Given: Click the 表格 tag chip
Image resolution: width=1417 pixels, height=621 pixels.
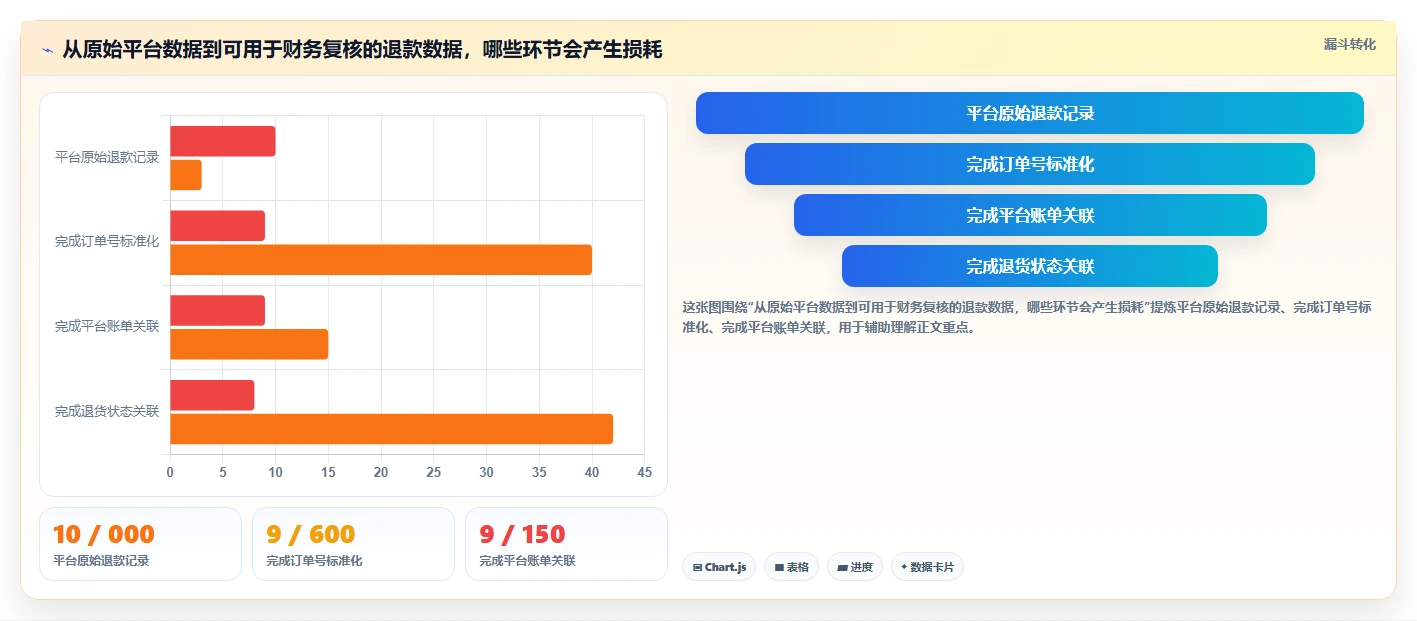Looking at the screenshot, I should (x=791, y=567).
